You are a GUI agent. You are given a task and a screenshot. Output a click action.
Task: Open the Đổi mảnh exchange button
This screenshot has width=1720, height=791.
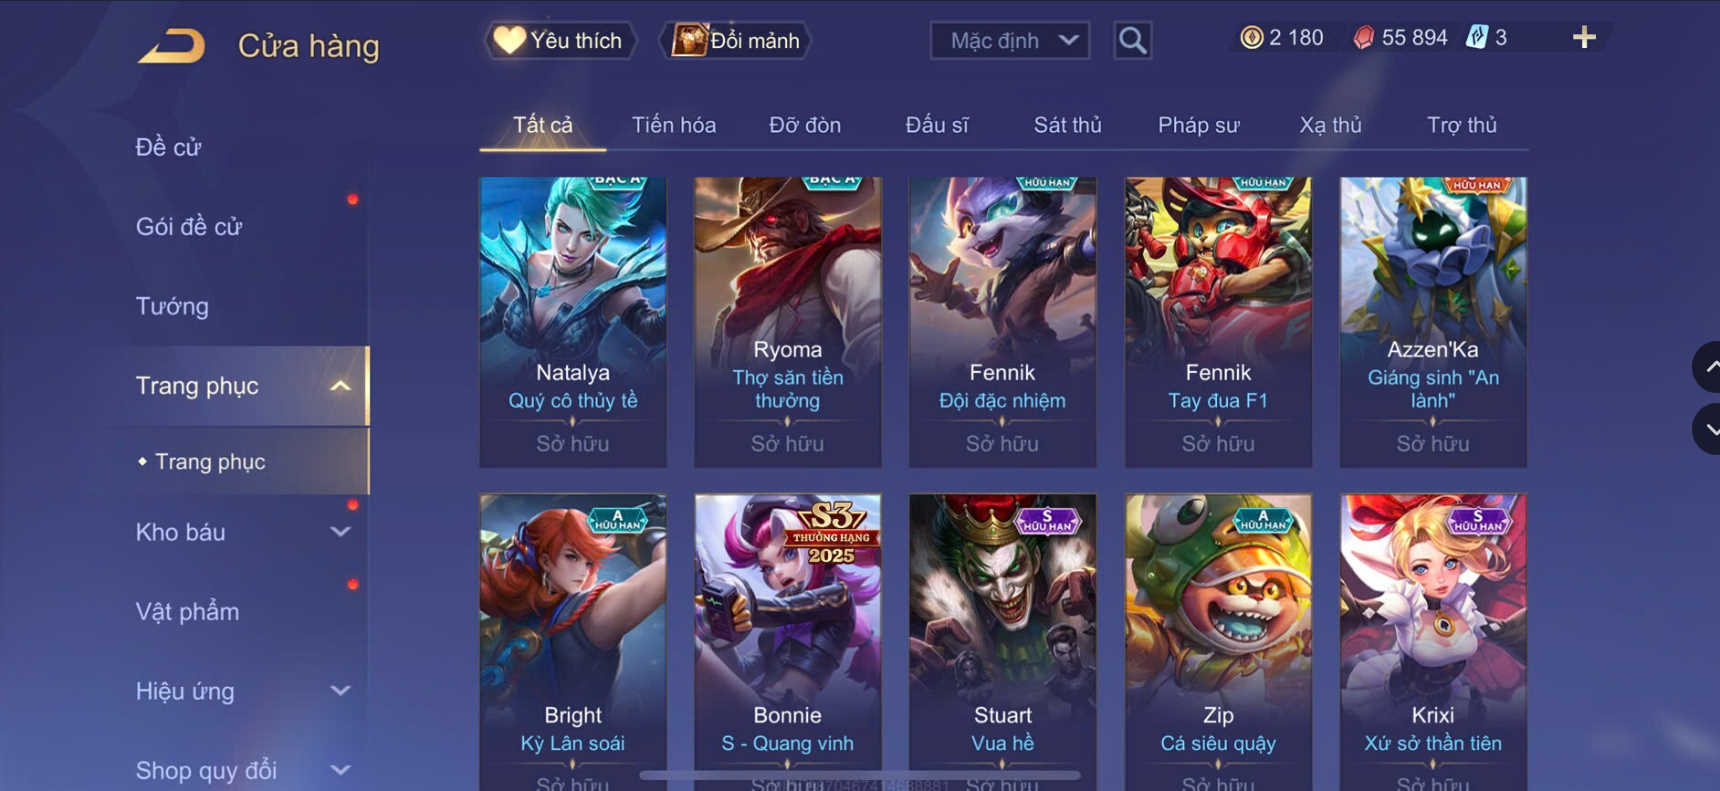[x=735, y=41]
